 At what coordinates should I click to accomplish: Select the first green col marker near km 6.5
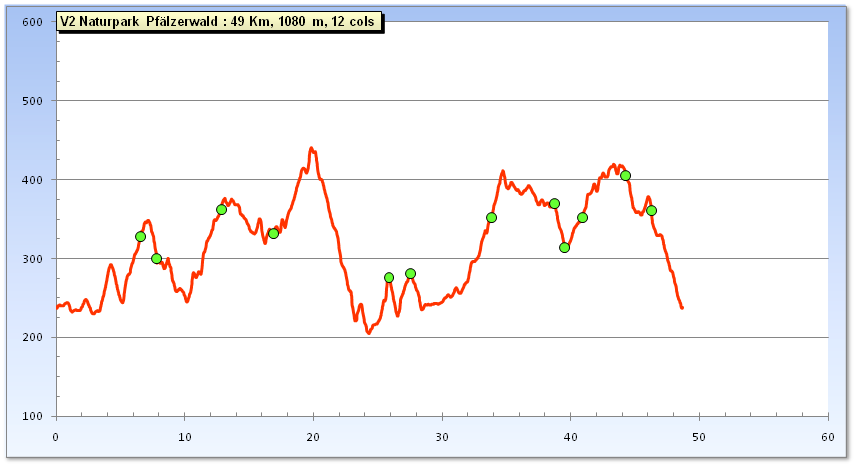click(x=140, y=237)
